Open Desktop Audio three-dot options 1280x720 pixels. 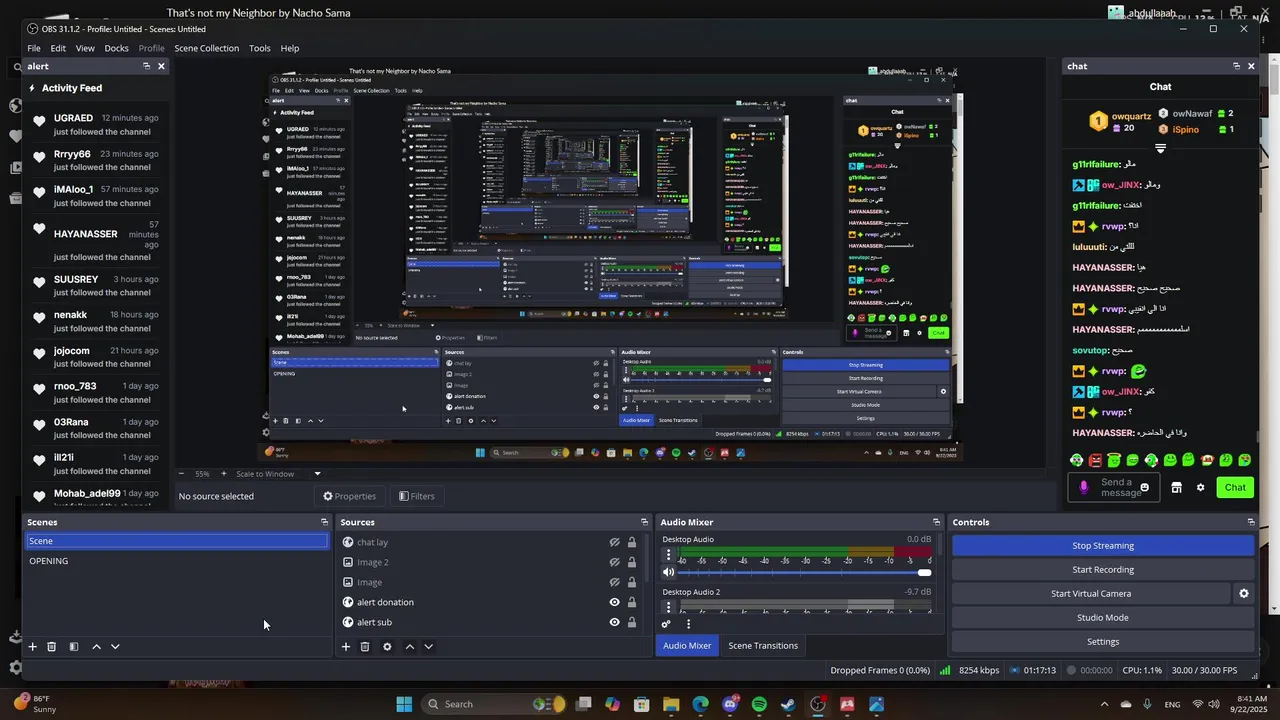(x=669, y=556)
